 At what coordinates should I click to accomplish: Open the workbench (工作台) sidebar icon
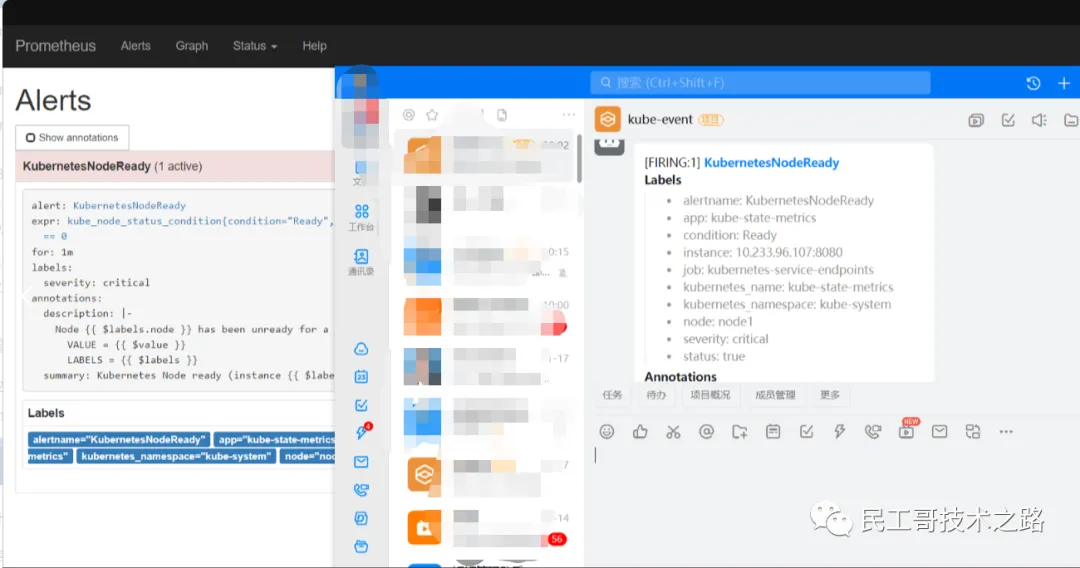pos(361,217)
